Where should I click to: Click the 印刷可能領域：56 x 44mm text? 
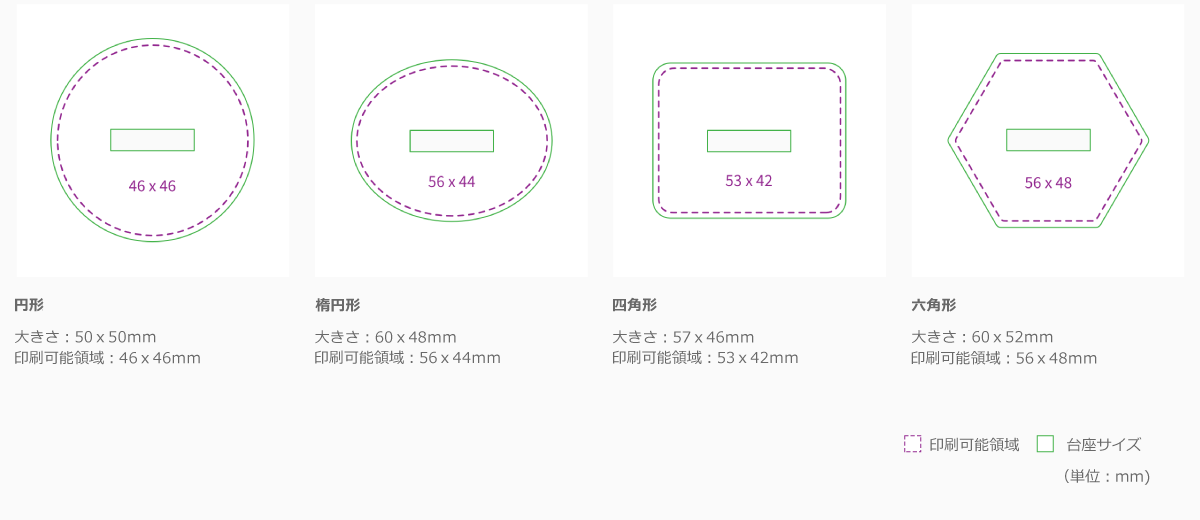coord(407,358)
